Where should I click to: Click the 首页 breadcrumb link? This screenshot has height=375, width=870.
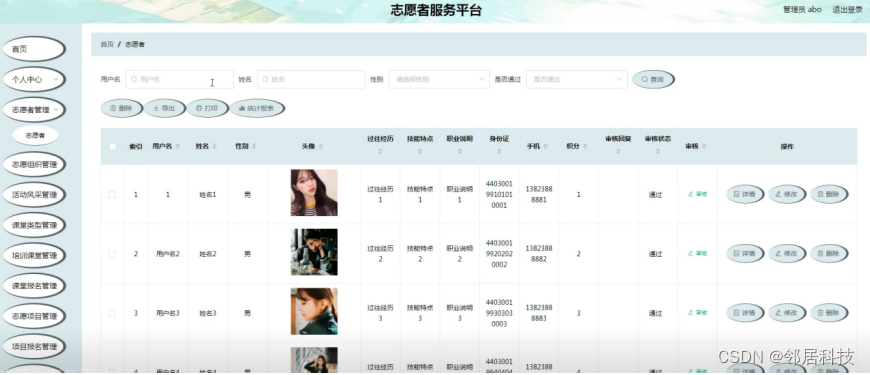[107, 44]
